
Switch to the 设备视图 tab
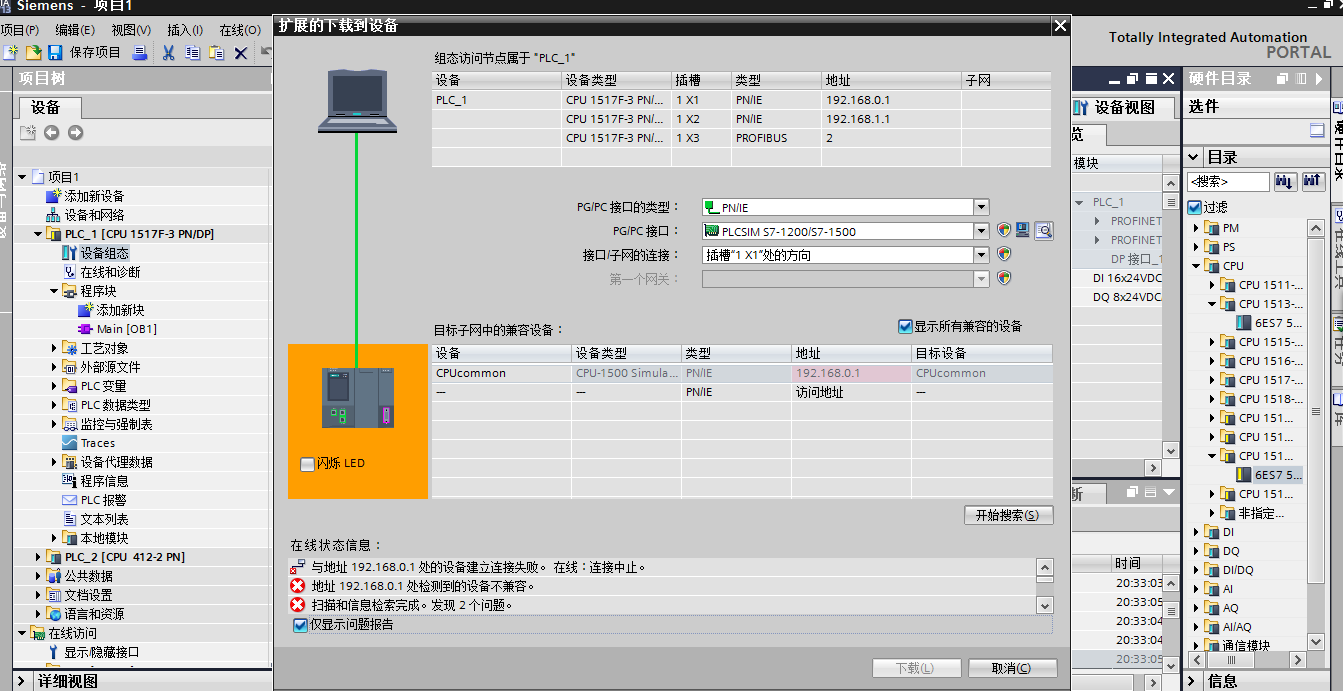click(x=1125, y=107)
